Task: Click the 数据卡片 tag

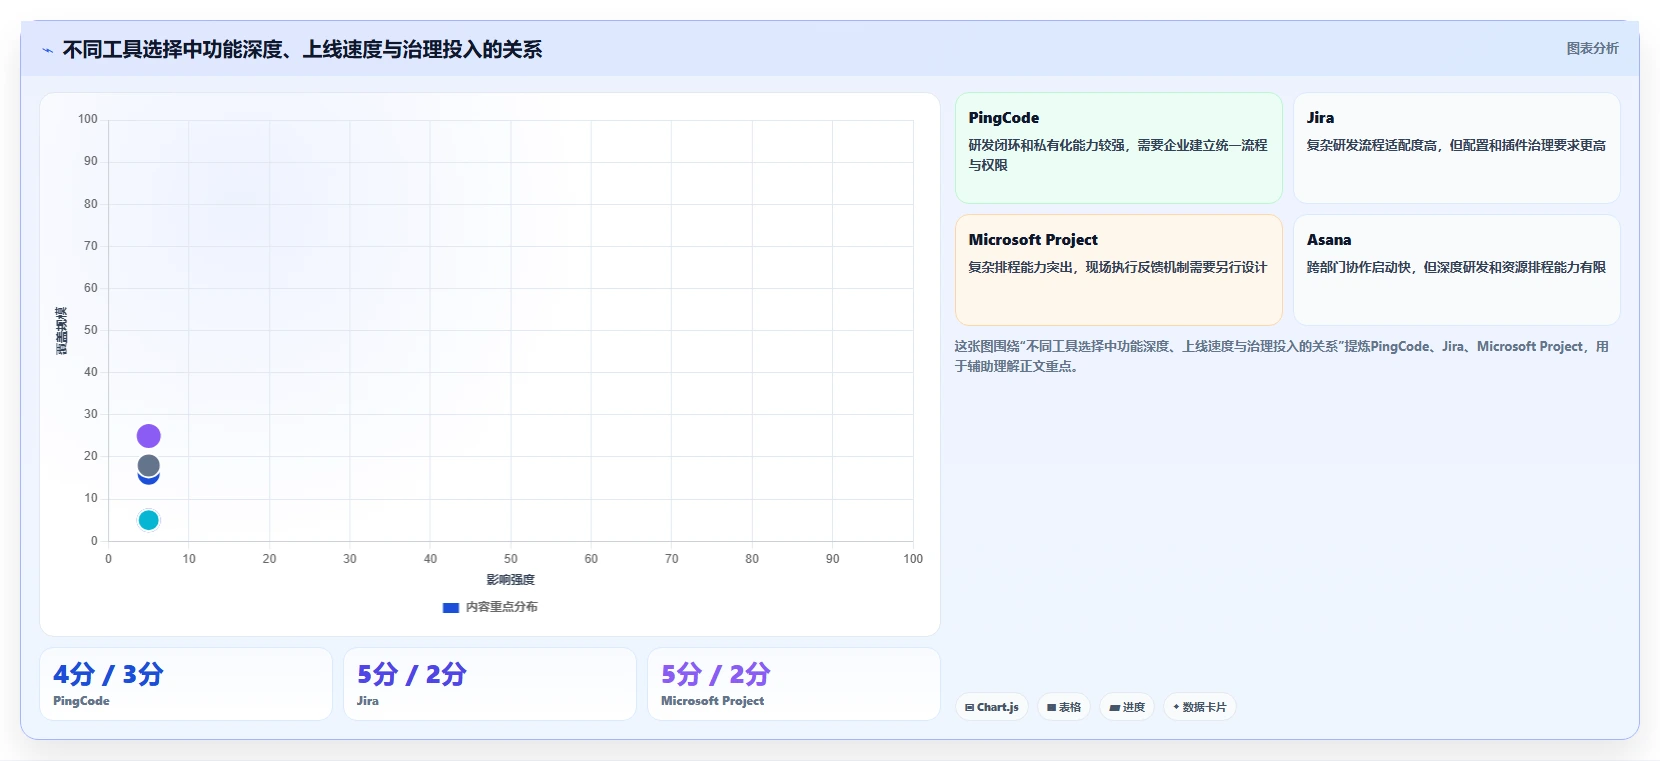Action: click(1200, 707)
